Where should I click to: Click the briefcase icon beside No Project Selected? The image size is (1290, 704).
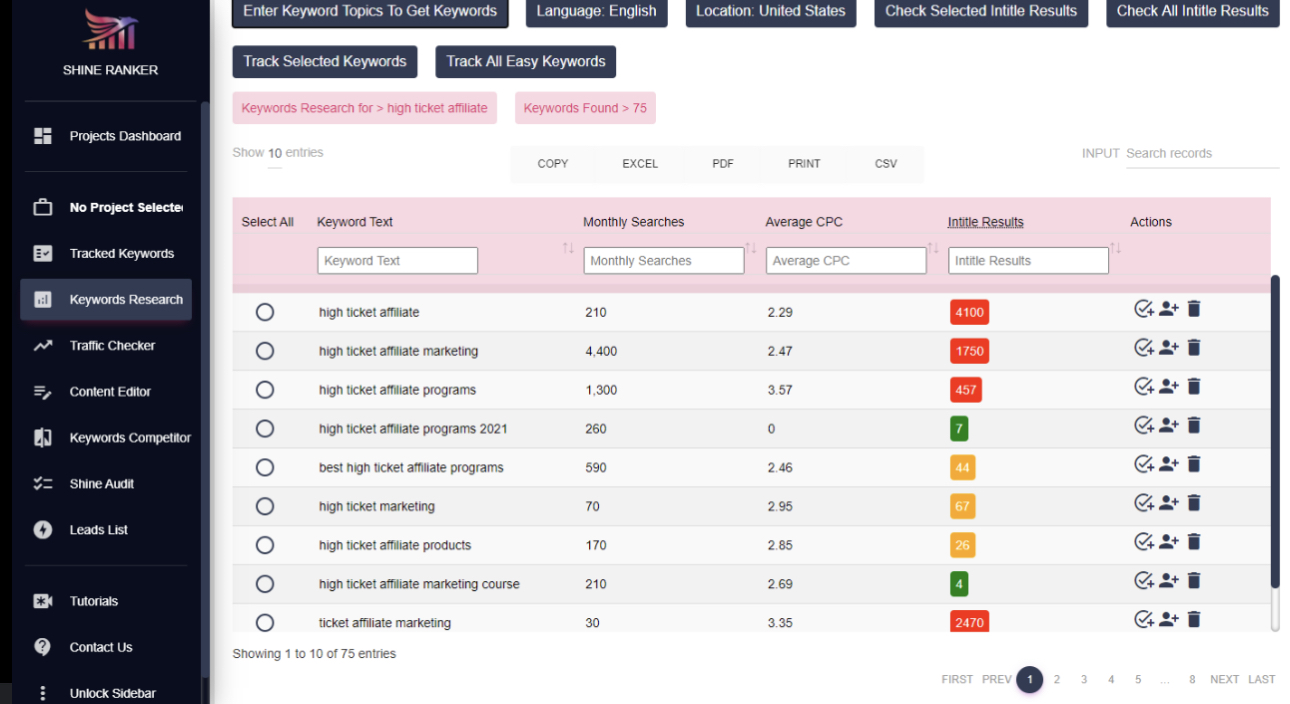point(43,208)
